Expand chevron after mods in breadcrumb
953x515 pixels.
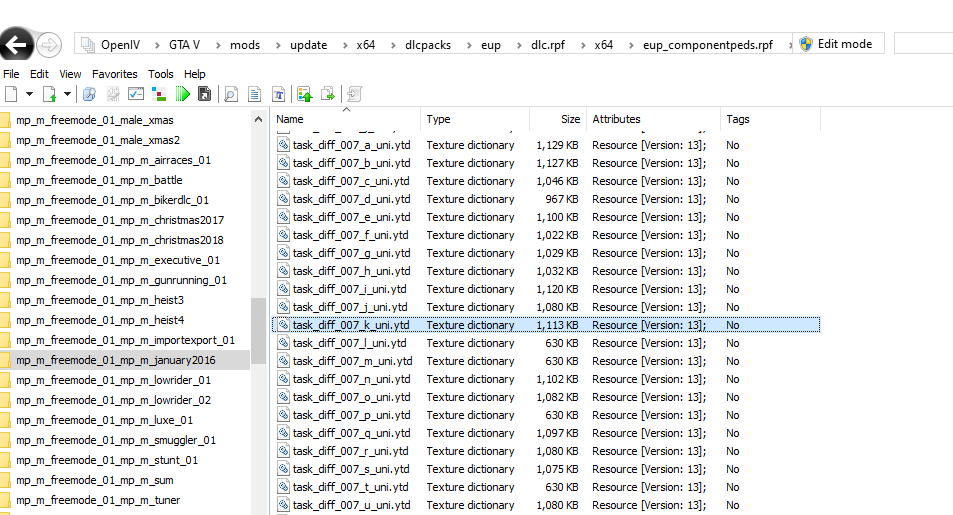tap(278, 45)
